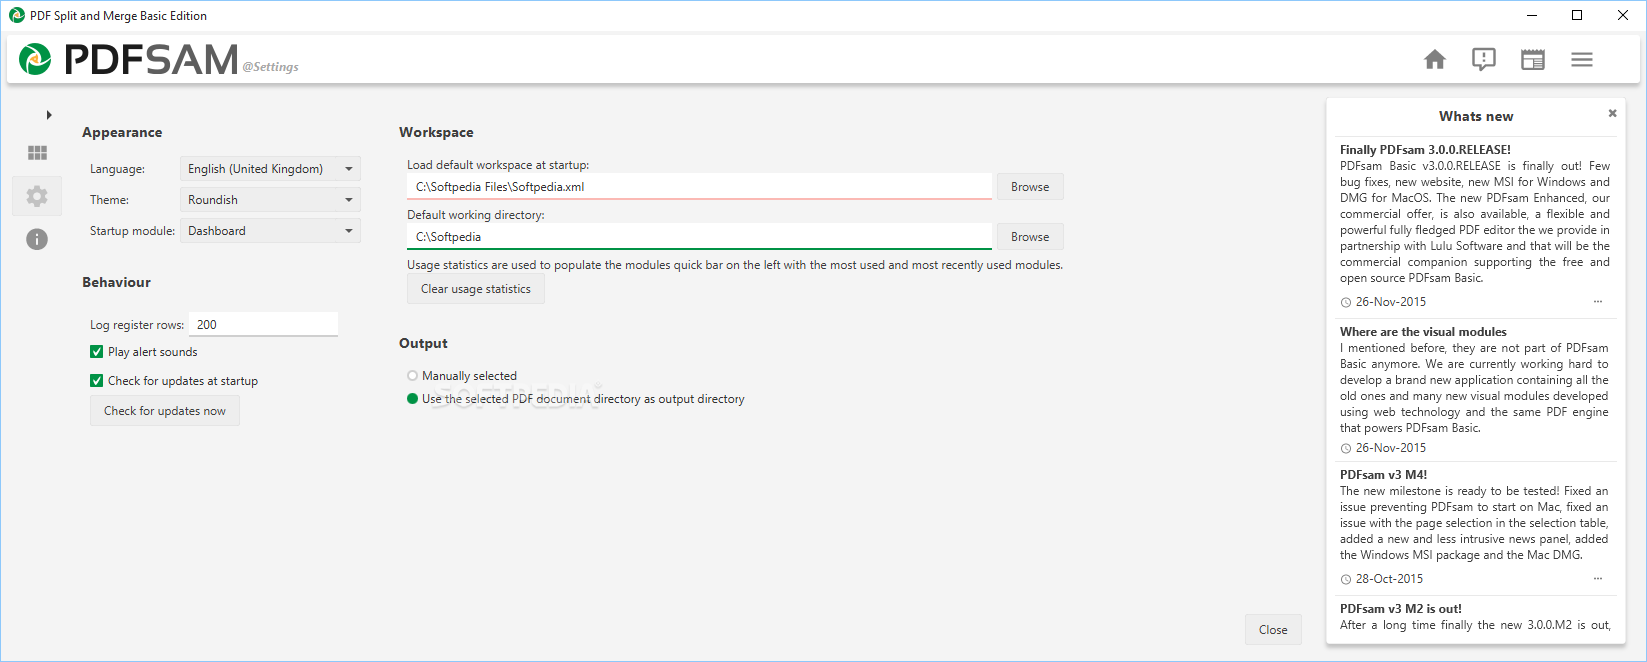1647x662 pixels.
Task: Maximize the PDF Split and Merge window
Action: click(x=1577, y=15)
